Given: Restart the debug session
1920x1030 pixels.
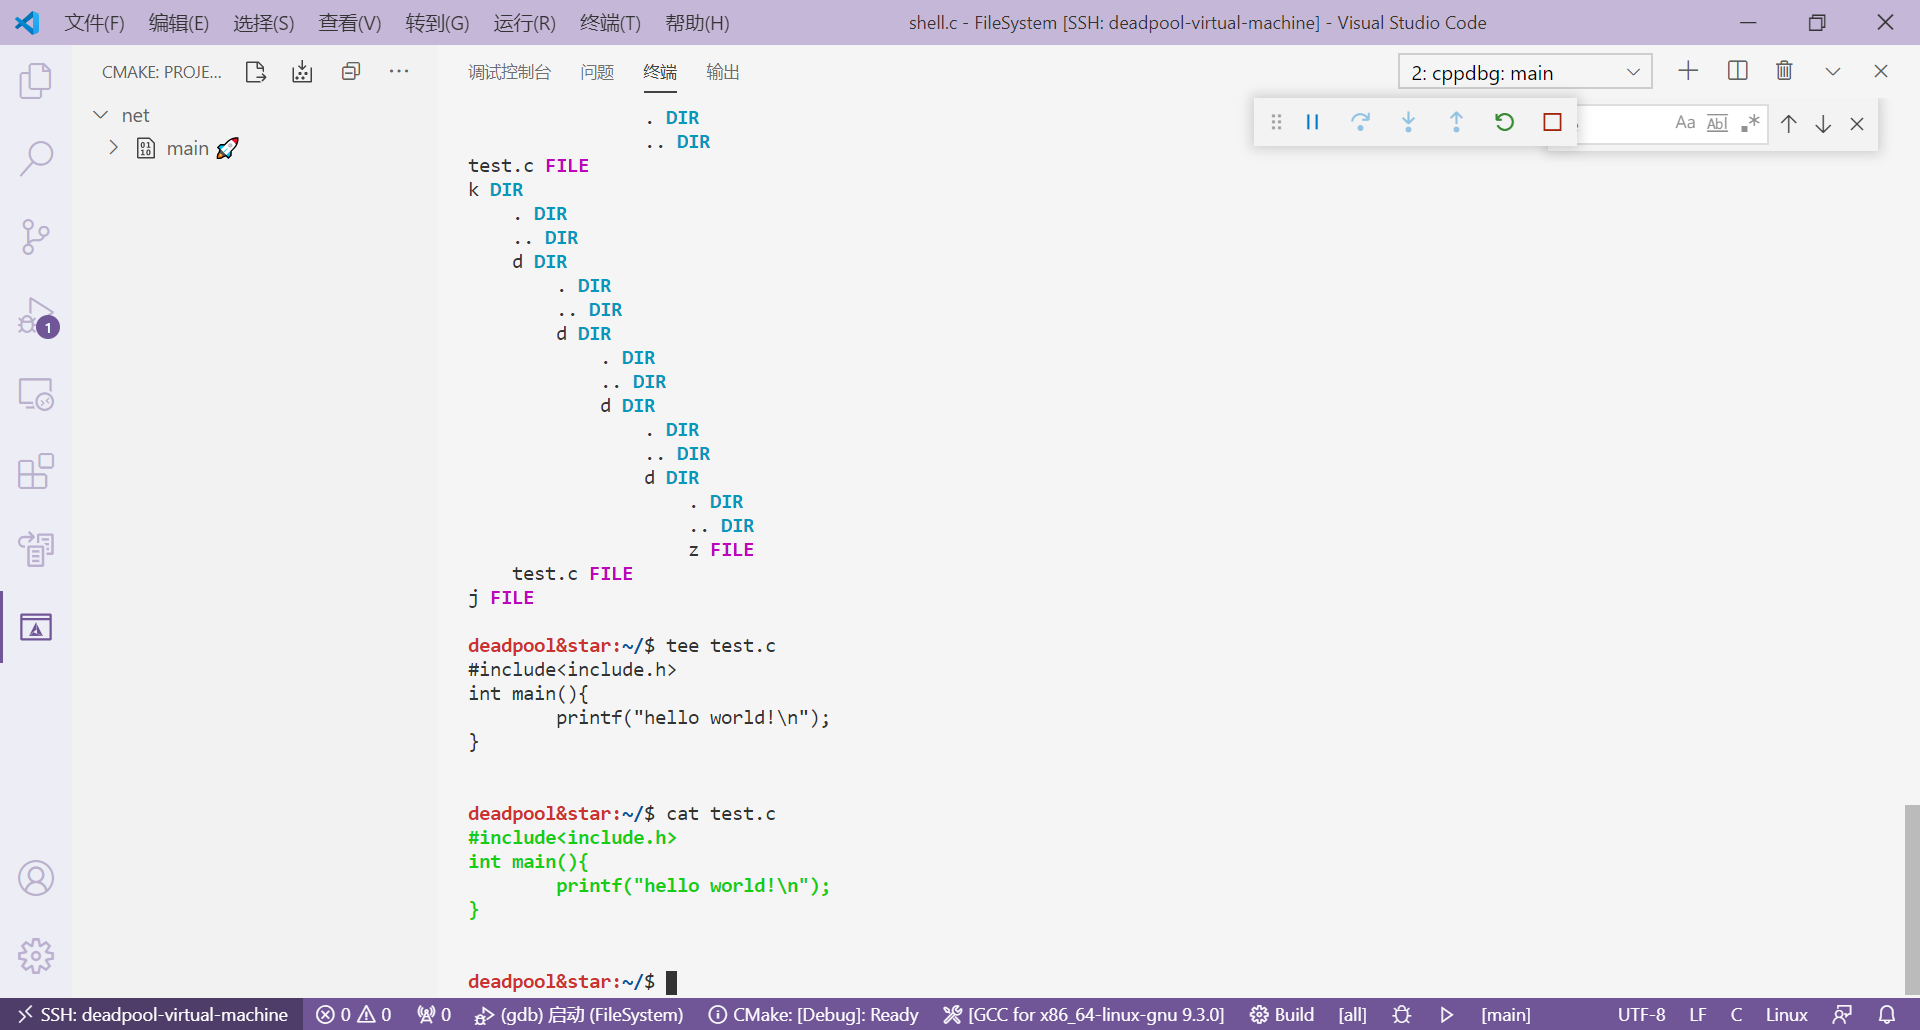Looking at the screenshot, I should pos(1504,122).
